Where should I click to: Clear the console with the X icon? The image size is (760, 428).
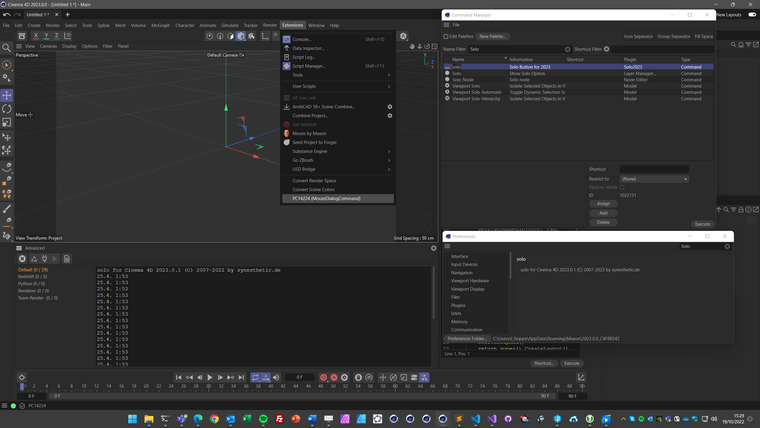pos(22,259)
